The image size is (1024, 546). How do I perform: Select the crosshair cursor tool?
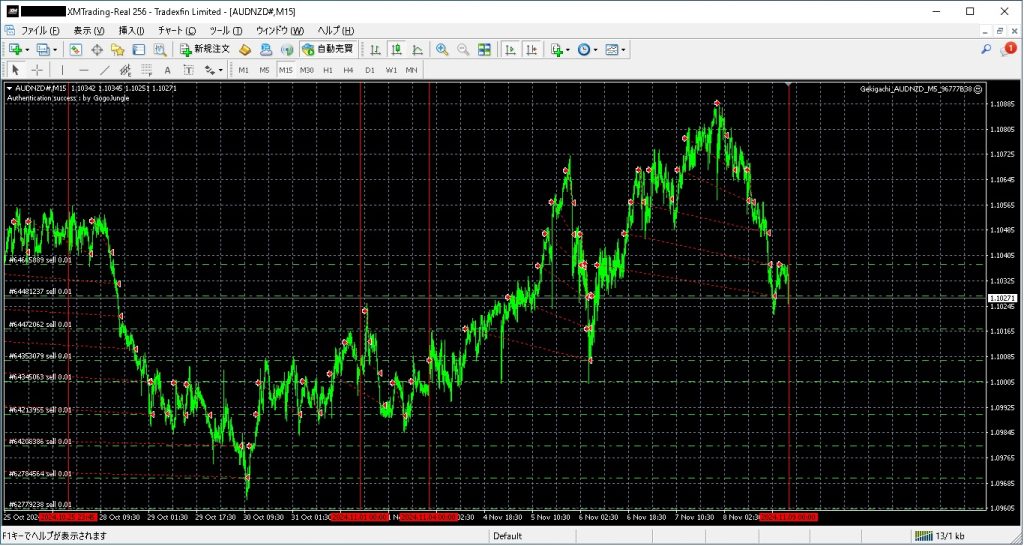[37, 70]
